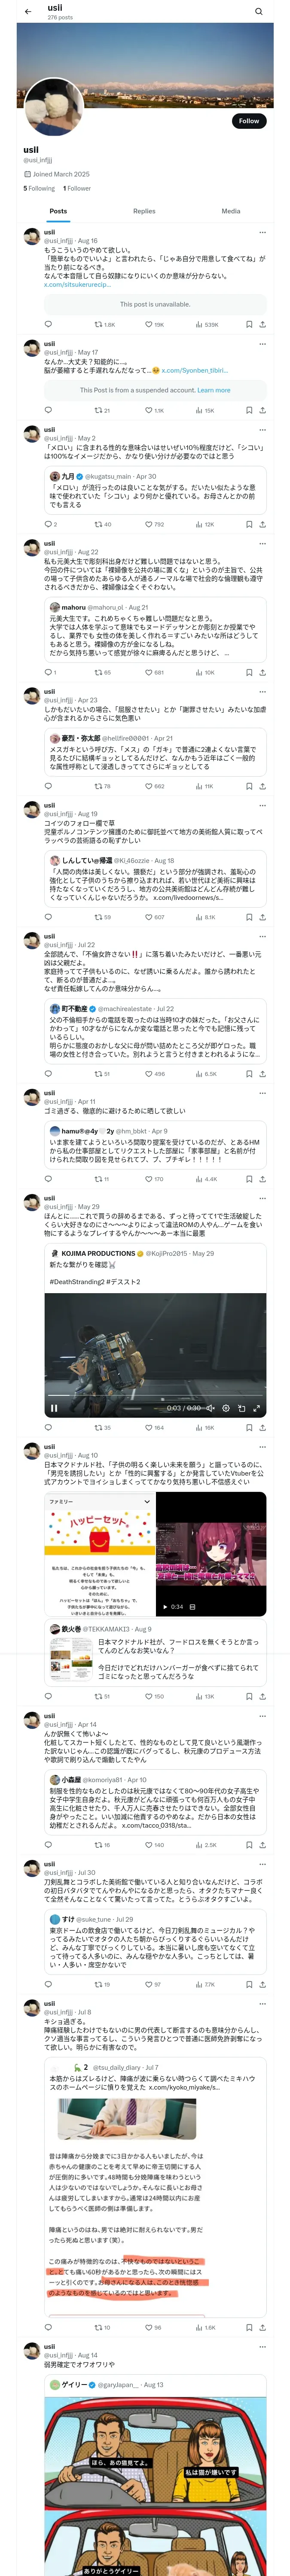
Task: Open the more options on the May 2 post
Action: click(x=263, y=430)
